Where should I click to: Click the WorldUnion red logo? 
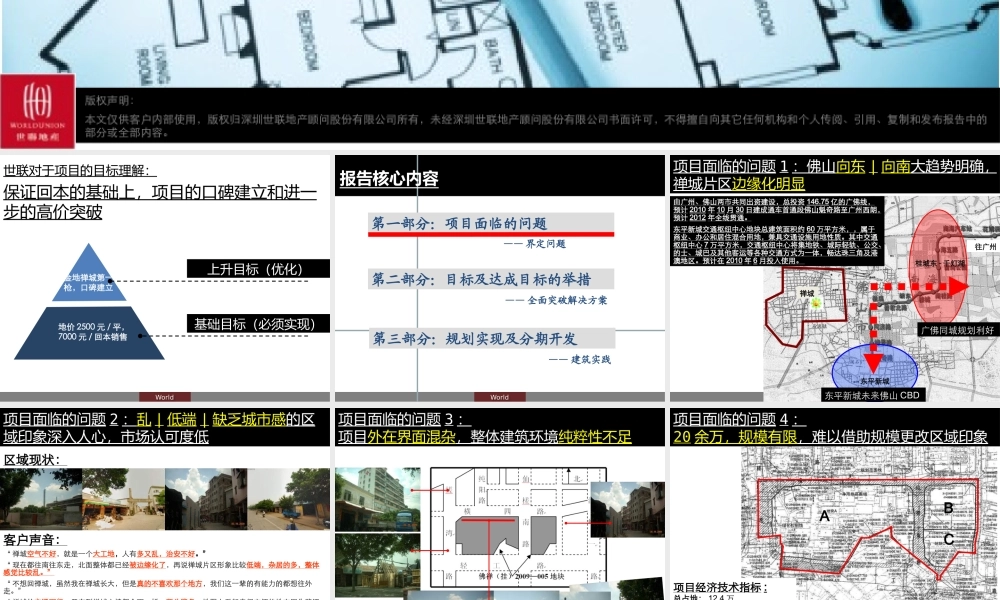pyautogui.click(x=38, y=110)
